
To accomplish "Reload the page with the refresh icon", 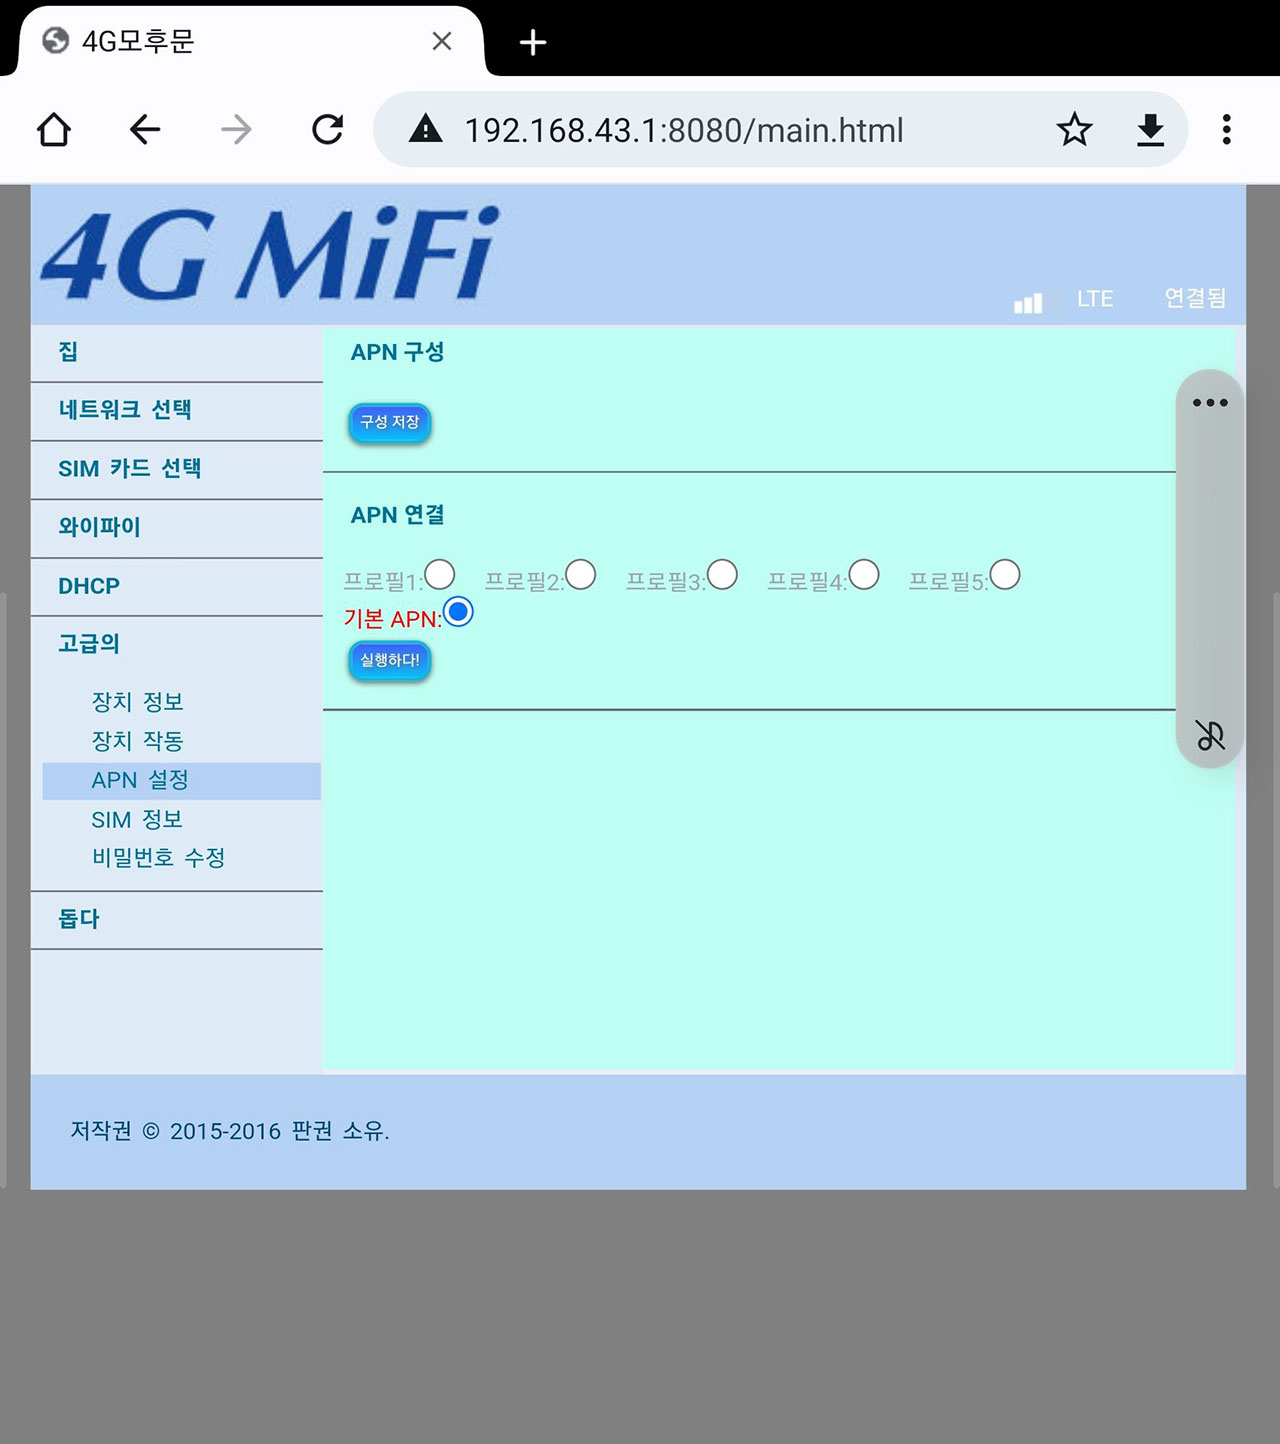I will 328,129.
